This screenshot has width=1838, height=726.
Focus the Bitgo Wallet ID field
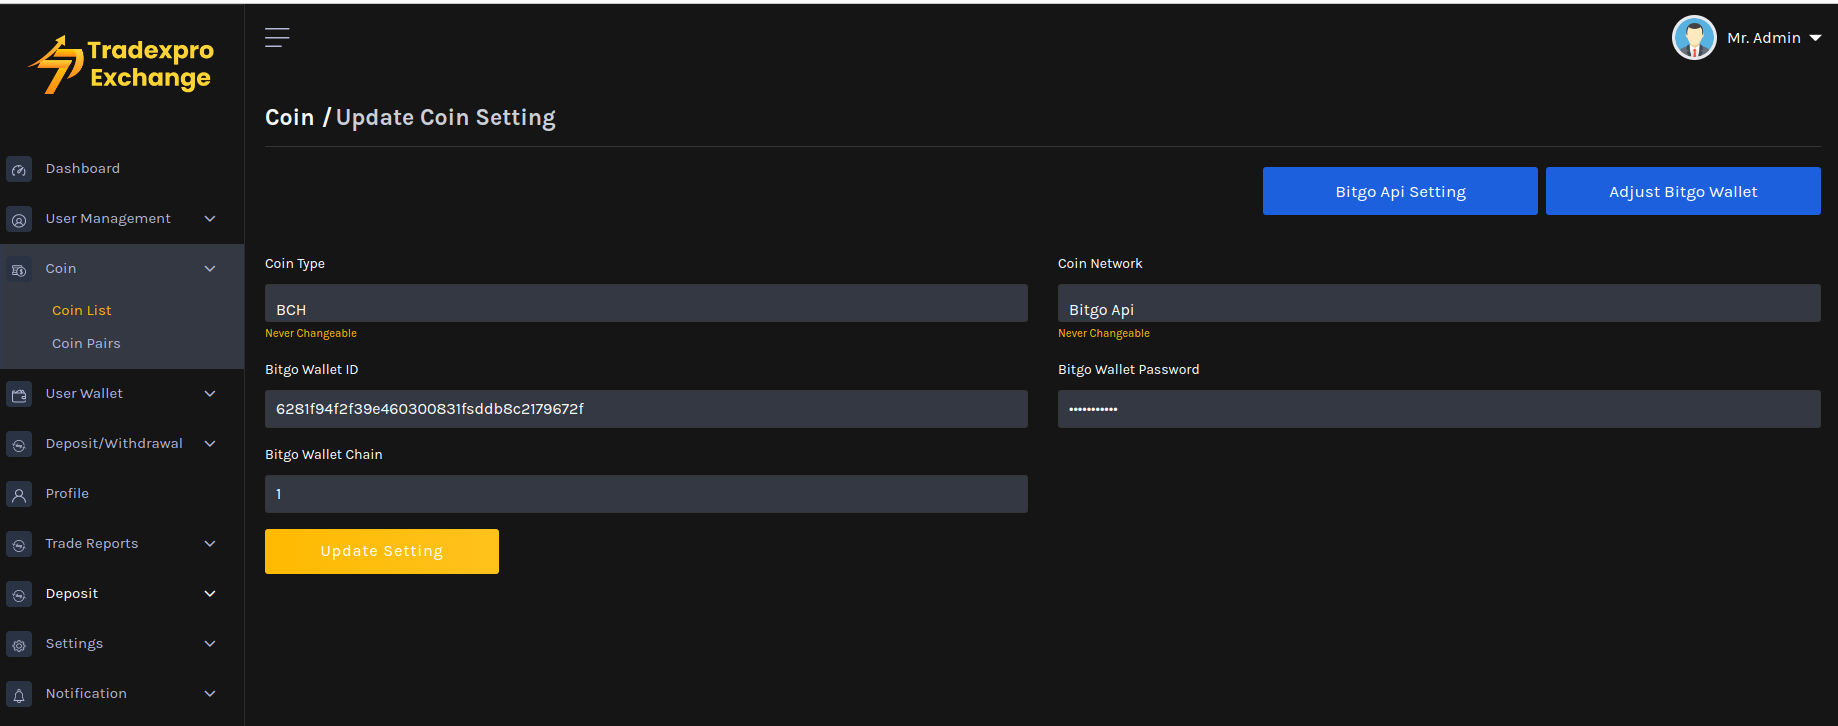(646, 409)
